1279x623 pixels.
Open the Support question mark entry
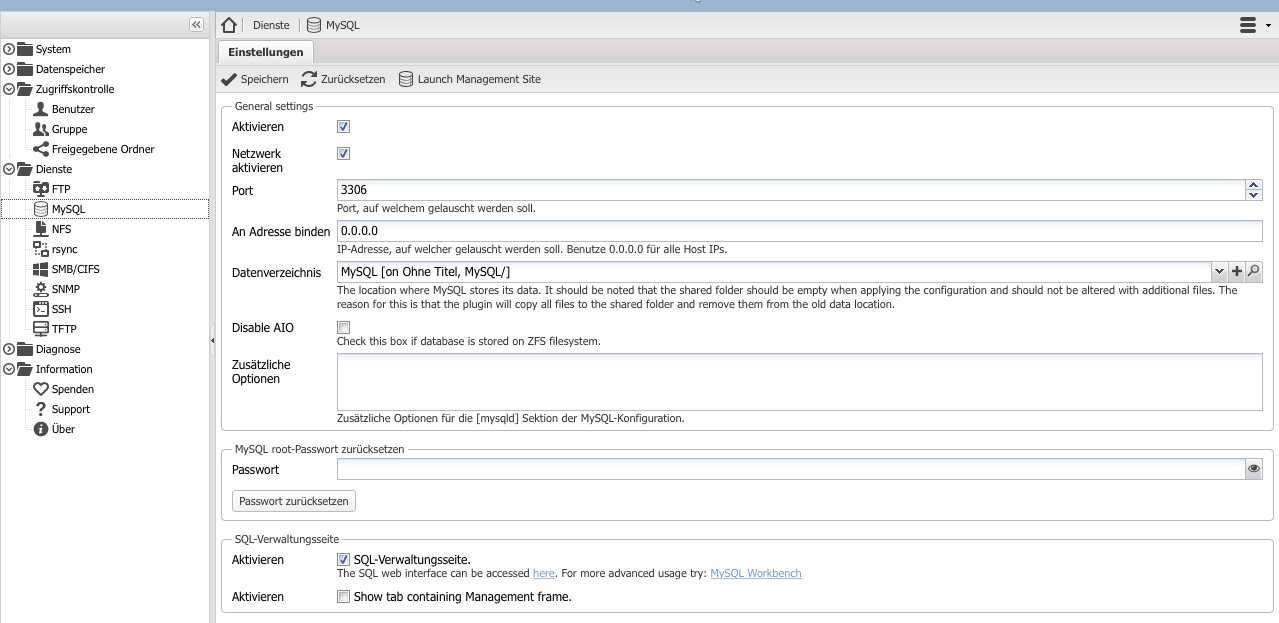[x=41, y=409]
